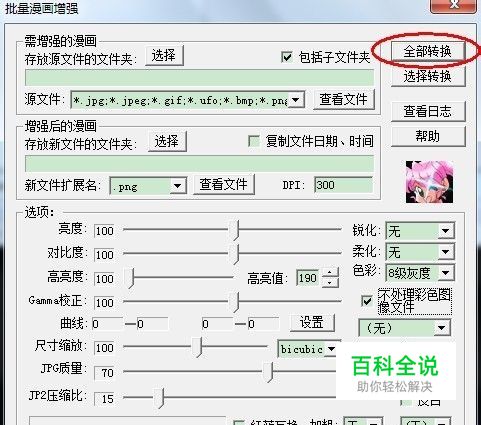481x425 pixels.
Task: Click the new-file folder path field
Action: pyautogui.click(x=199, y=164)
